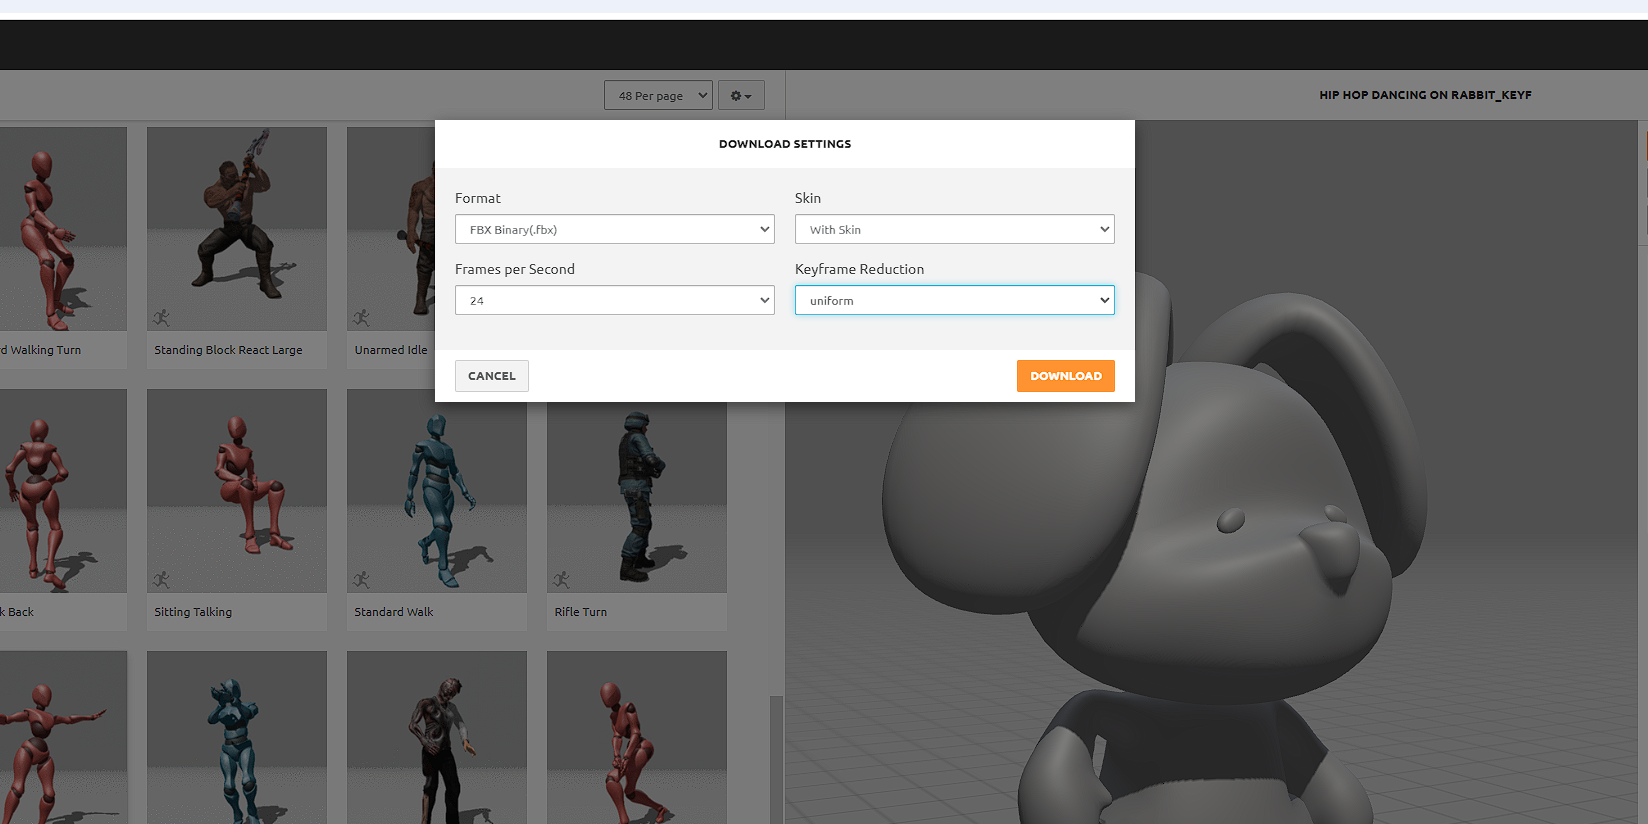Click the animation list vertical scrollbar

[x=775, y=760]
